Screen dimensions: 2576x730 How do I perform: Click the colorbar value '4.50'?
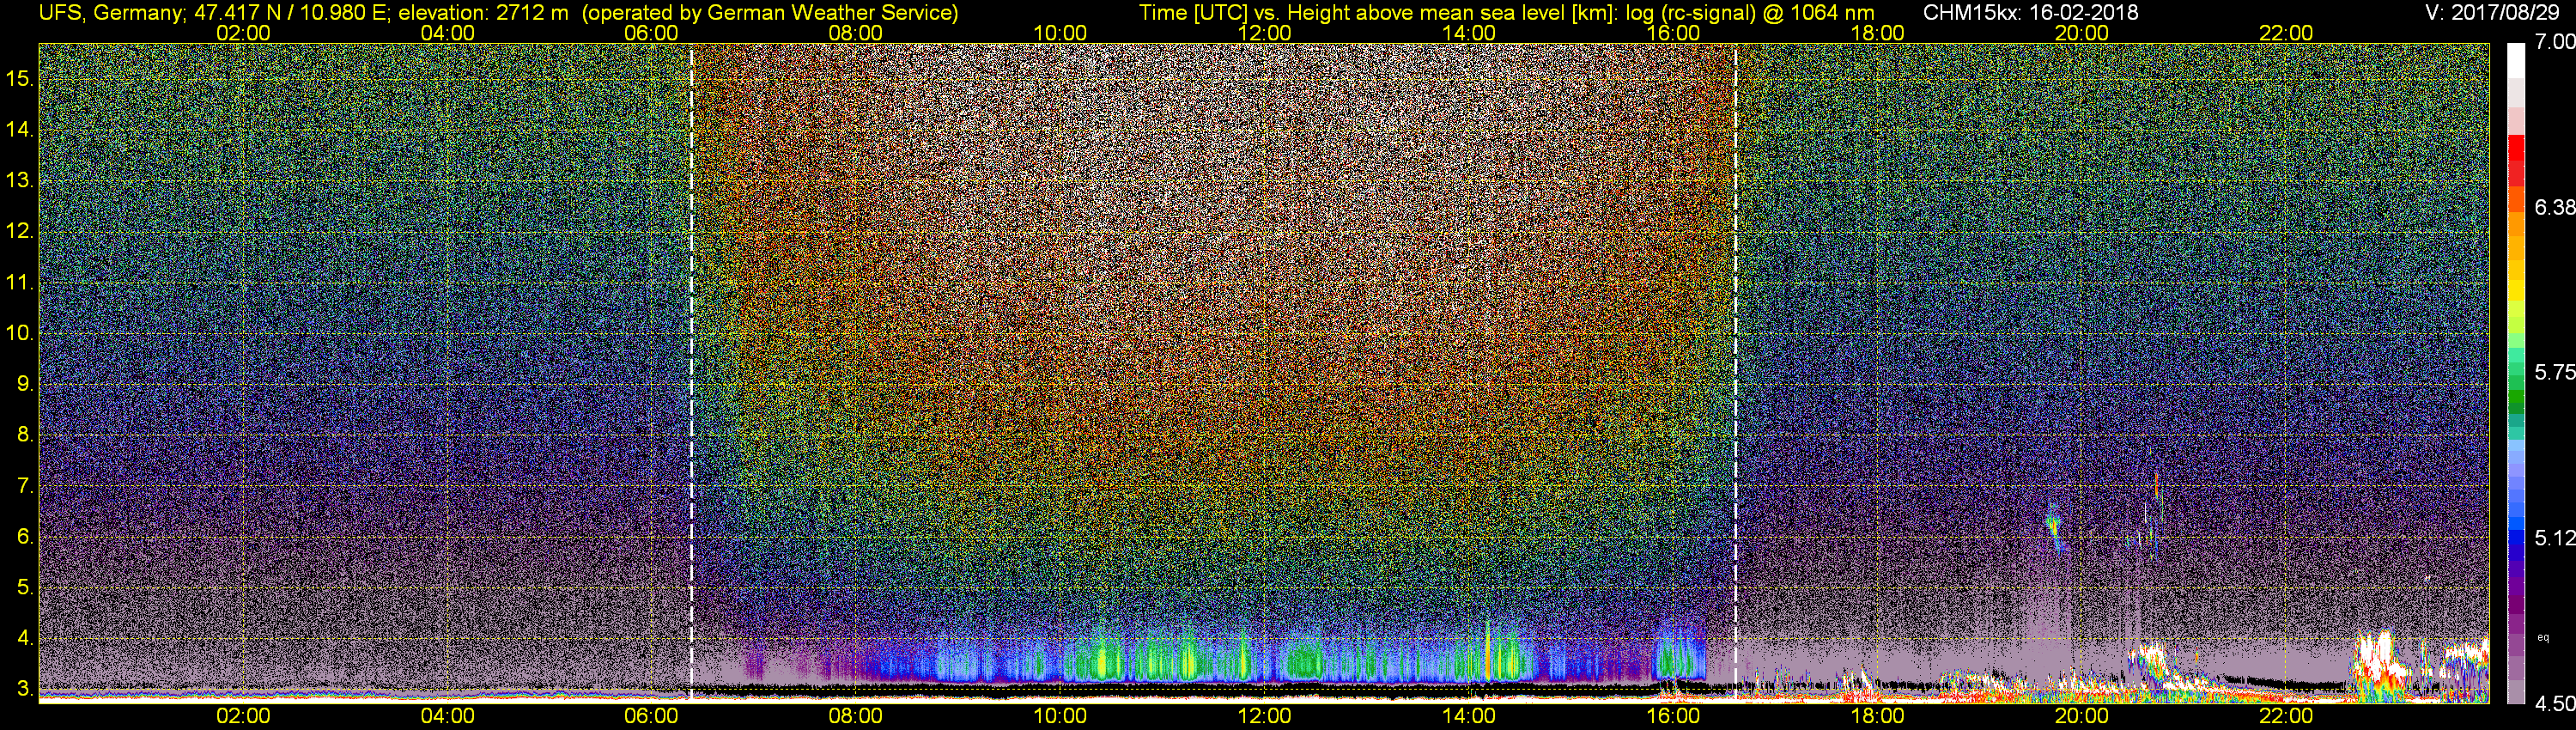coord(2554,704)
